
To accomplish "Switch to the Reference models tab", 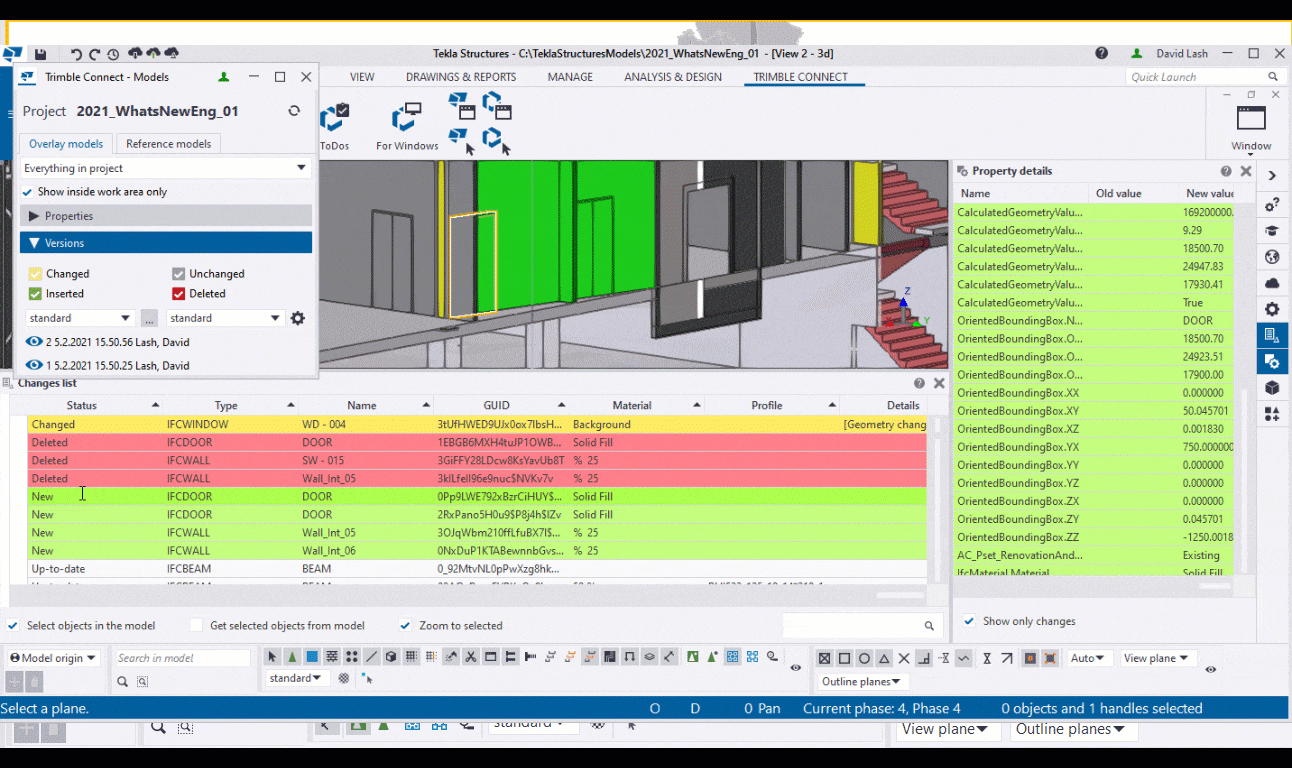I will point(168,144).
